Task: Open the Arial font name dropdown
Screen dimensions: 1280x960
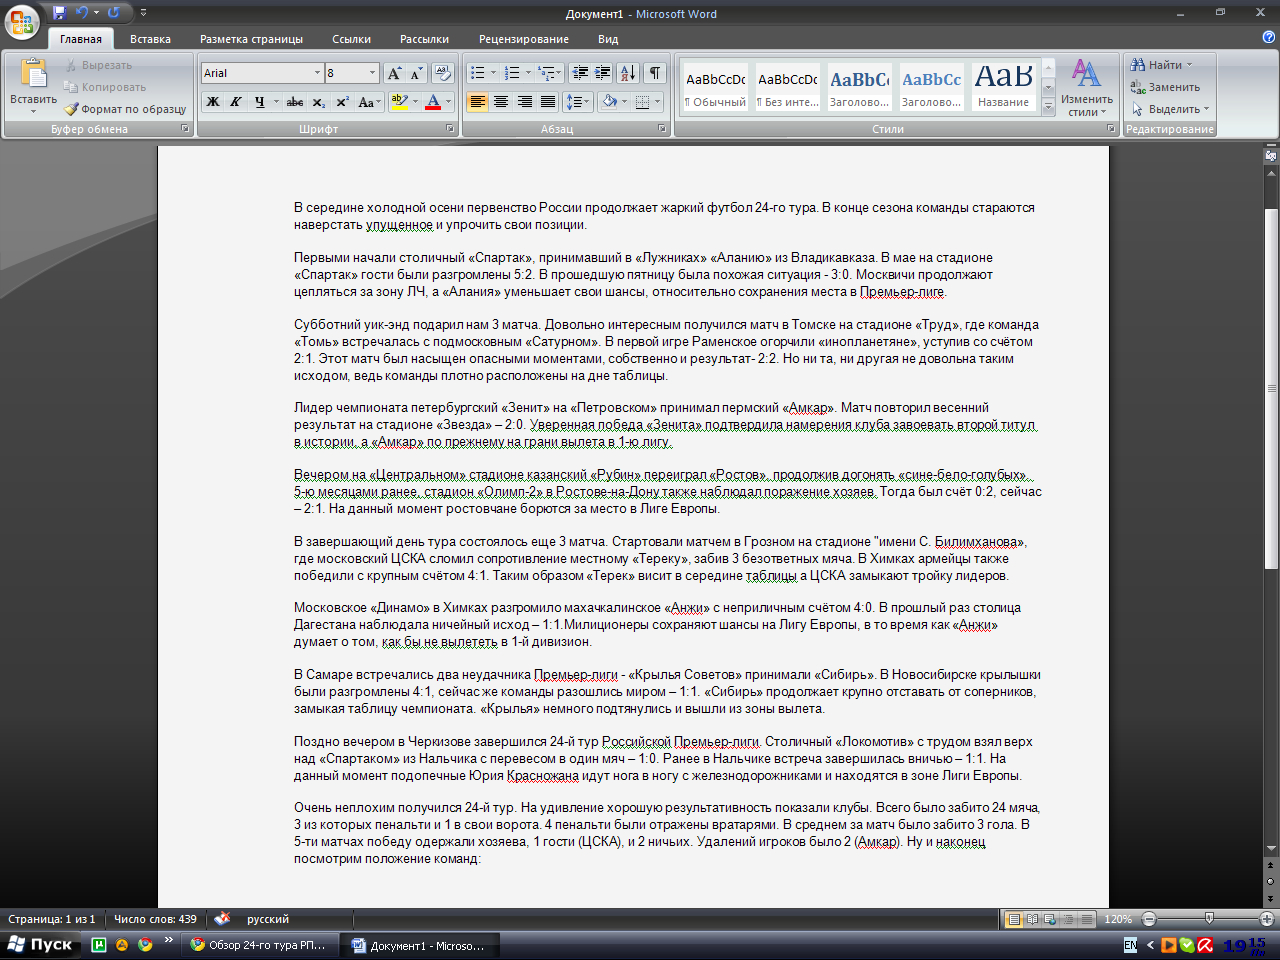Action: [317, 73]
